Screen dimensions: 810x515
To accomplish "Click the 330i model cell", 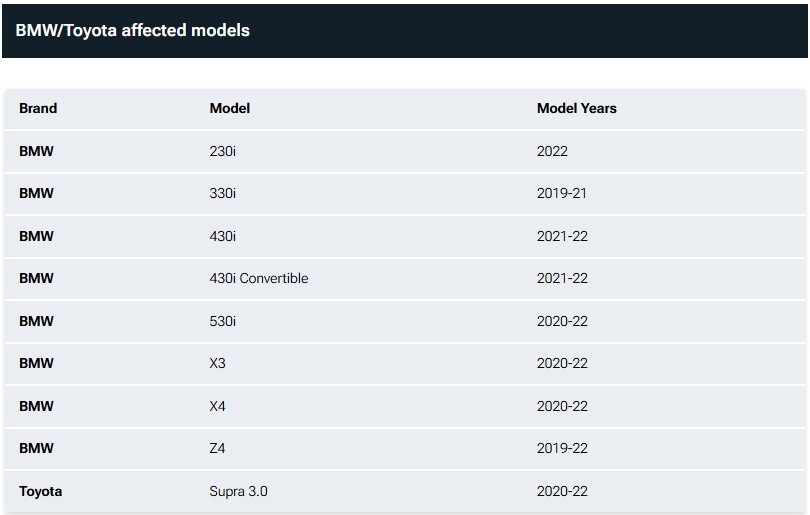I will [223, 193].
